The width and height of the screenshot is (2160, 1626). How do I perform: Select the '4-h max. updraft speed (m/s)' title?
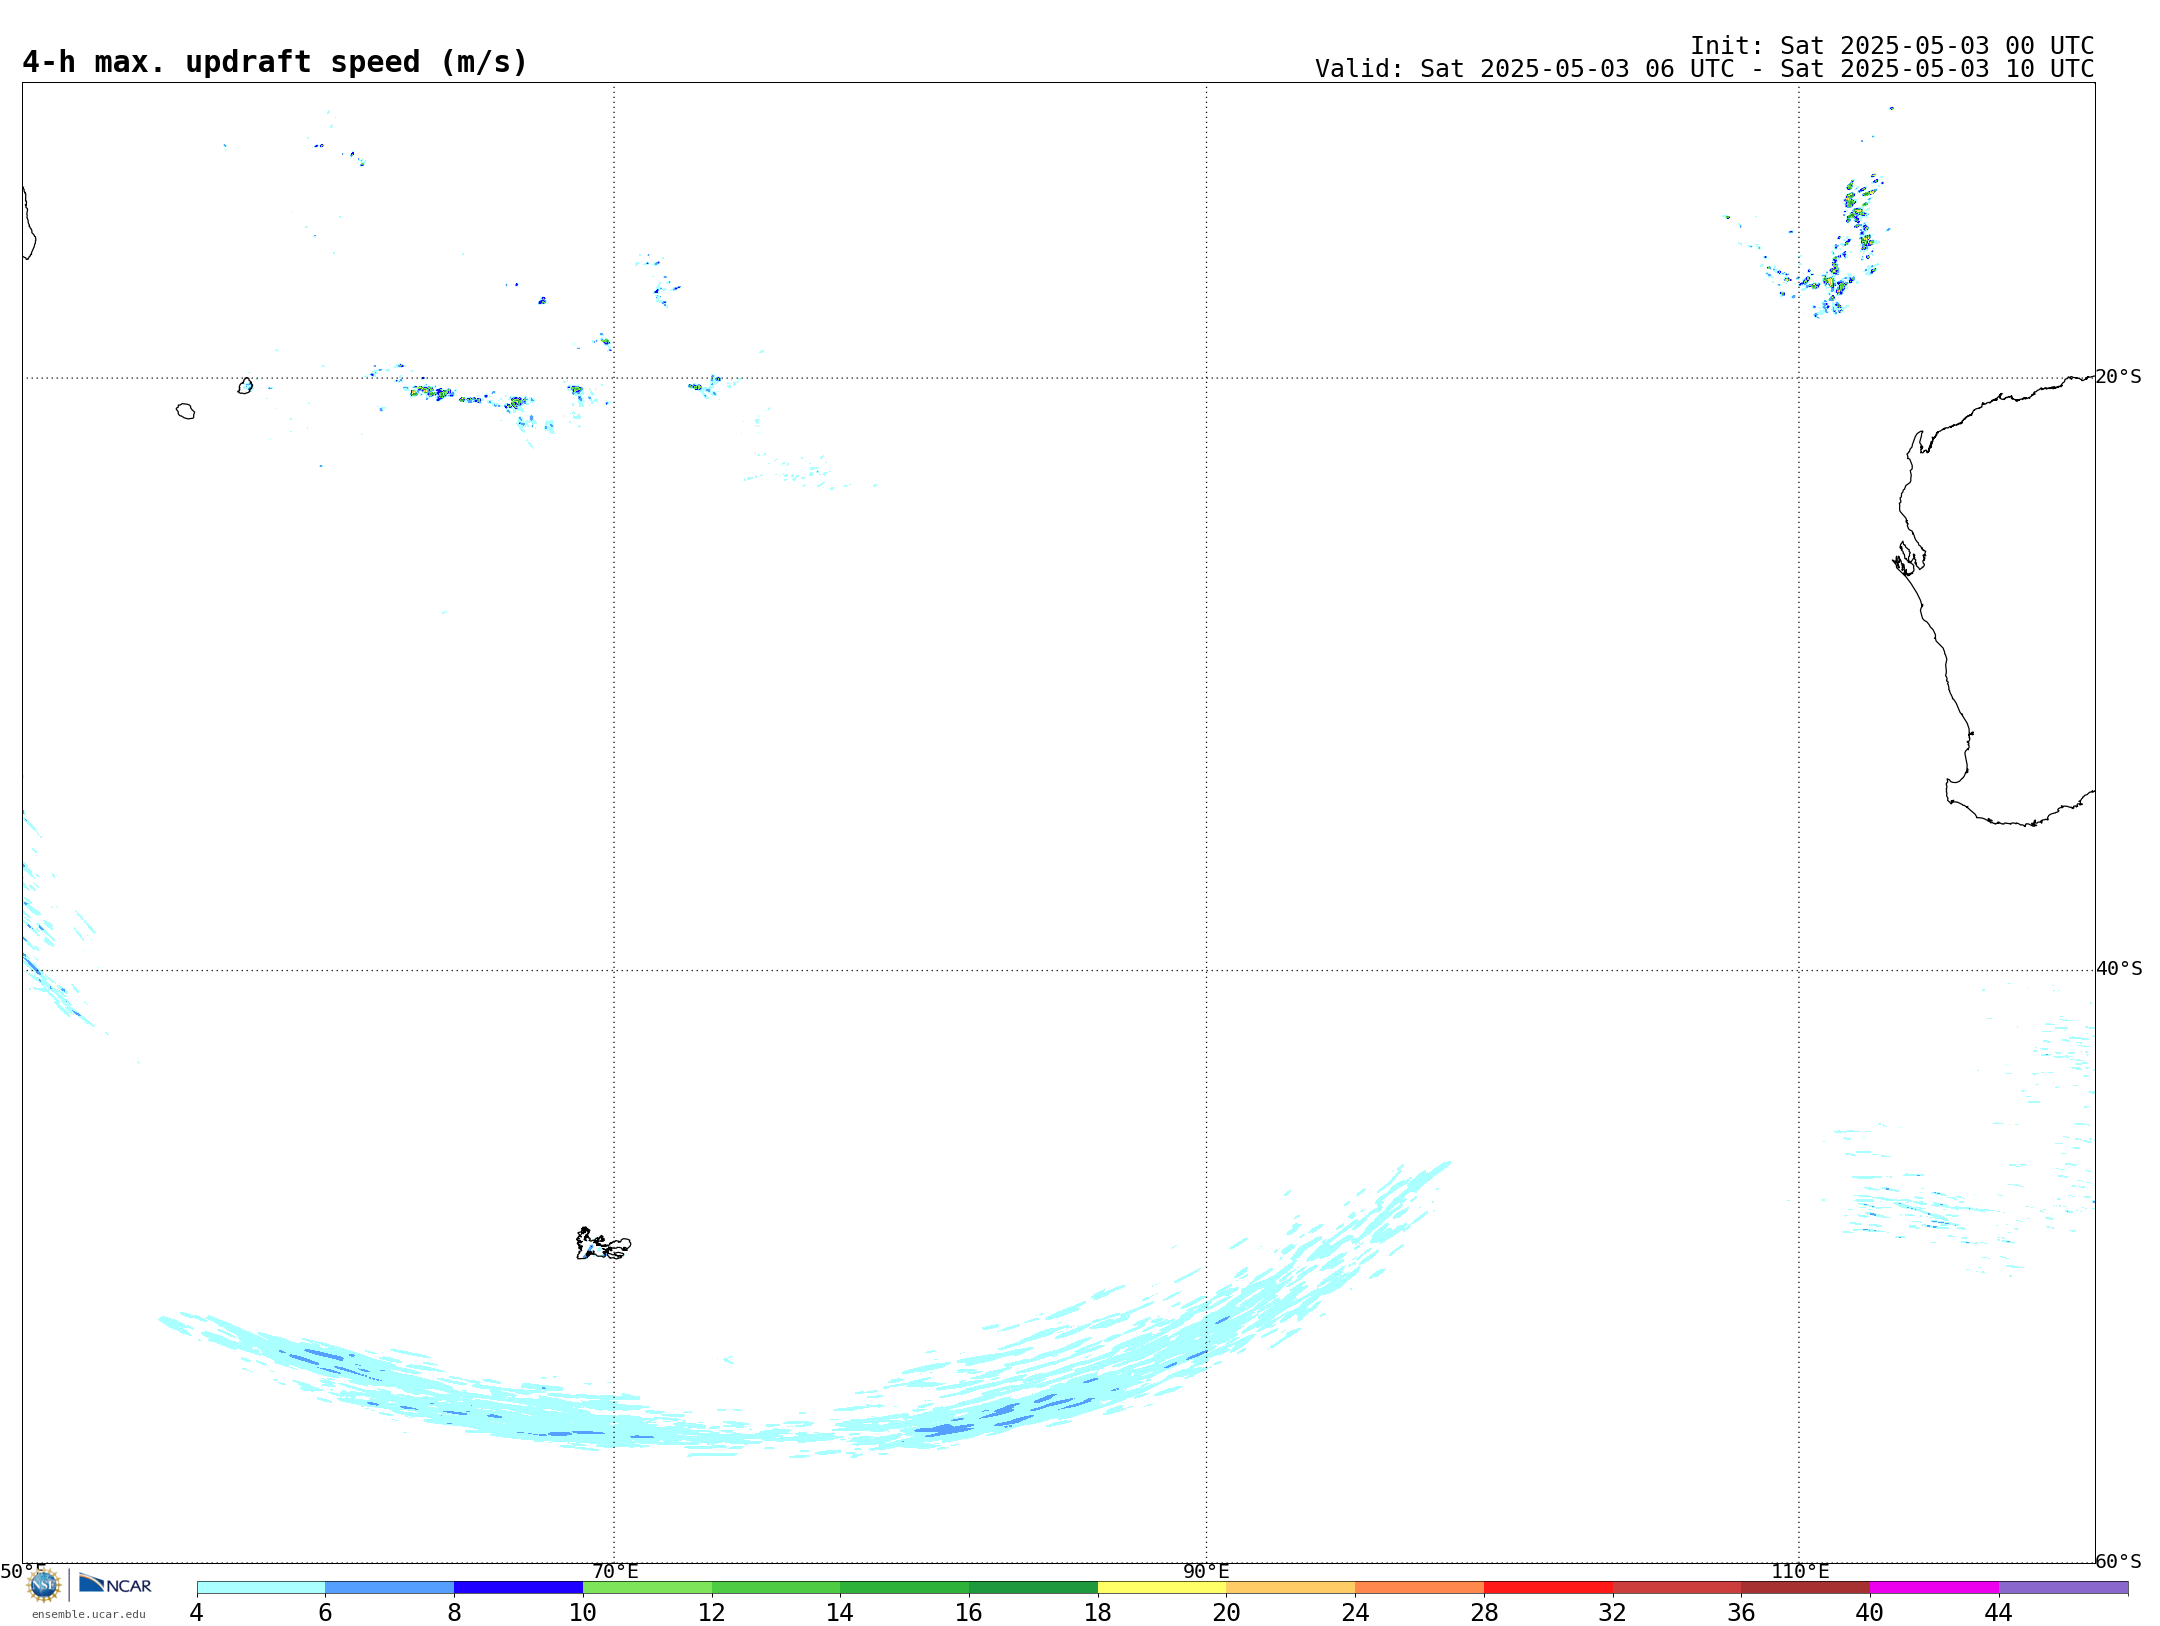[274, 62]
